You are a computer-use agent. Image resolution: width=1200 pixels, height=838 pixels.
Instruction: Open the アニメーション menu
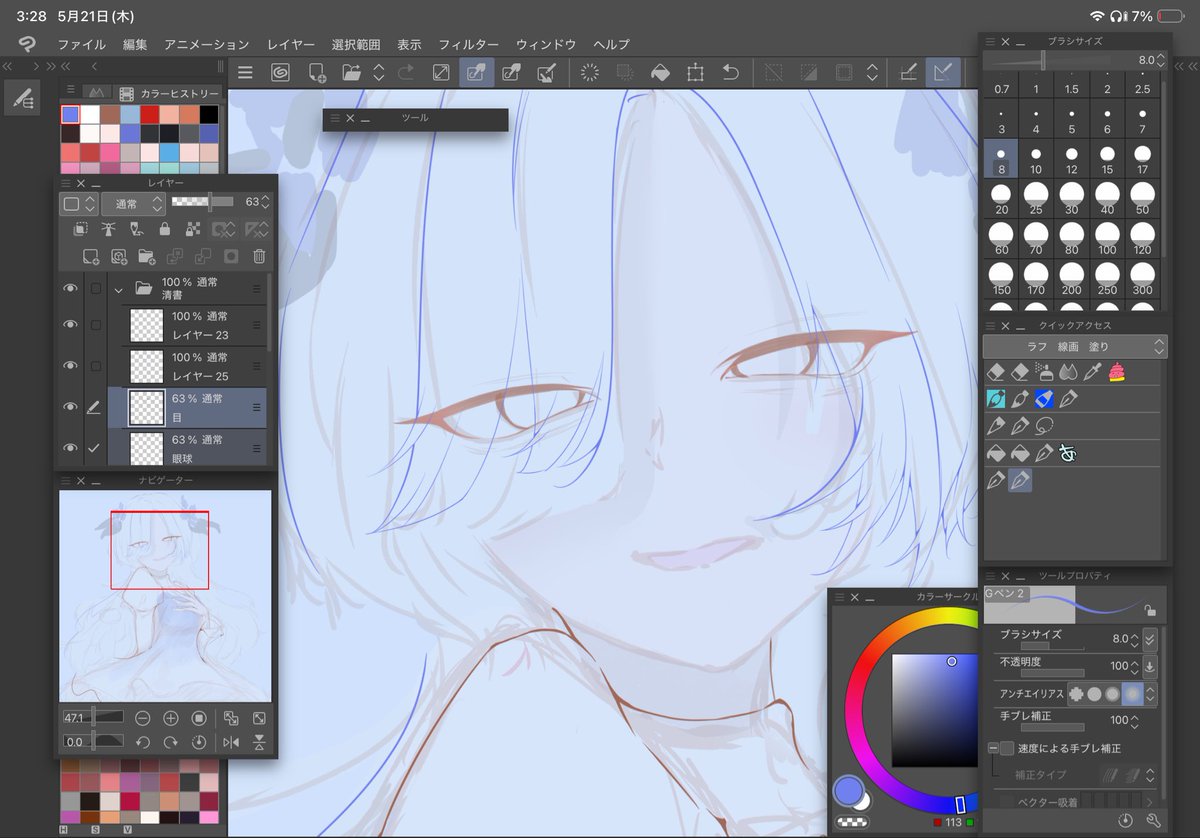tap(207, 45)
